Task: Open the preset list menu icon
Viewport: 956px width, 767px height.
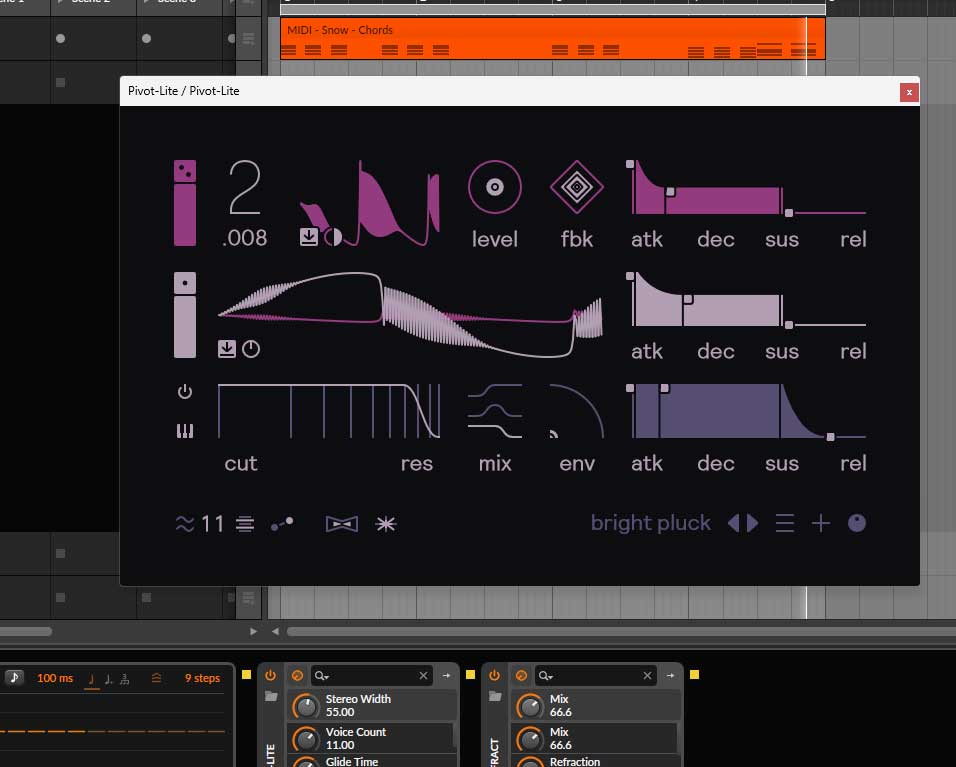Action: point(785,523)
